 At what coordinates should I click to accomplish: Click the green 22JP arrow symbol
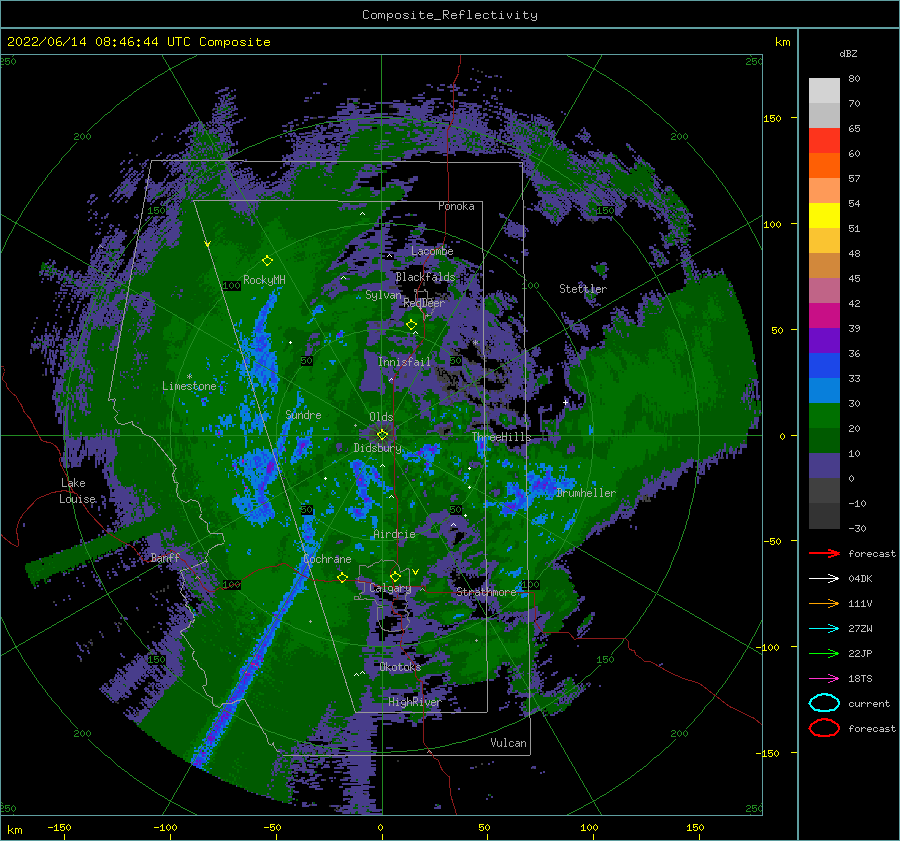[x=824, y=653]
